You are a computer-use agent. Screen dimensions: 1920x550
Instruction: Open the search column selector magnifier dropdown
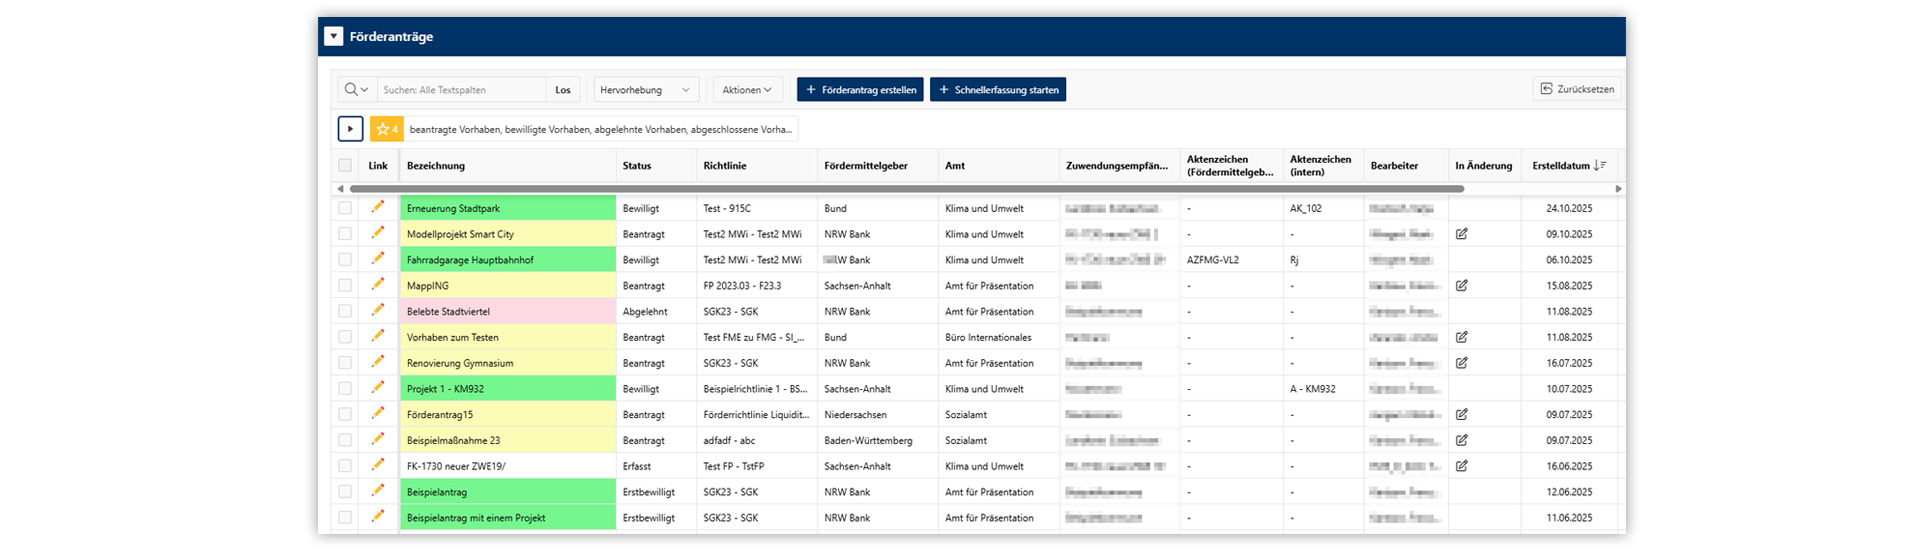[x=357, y=90]
